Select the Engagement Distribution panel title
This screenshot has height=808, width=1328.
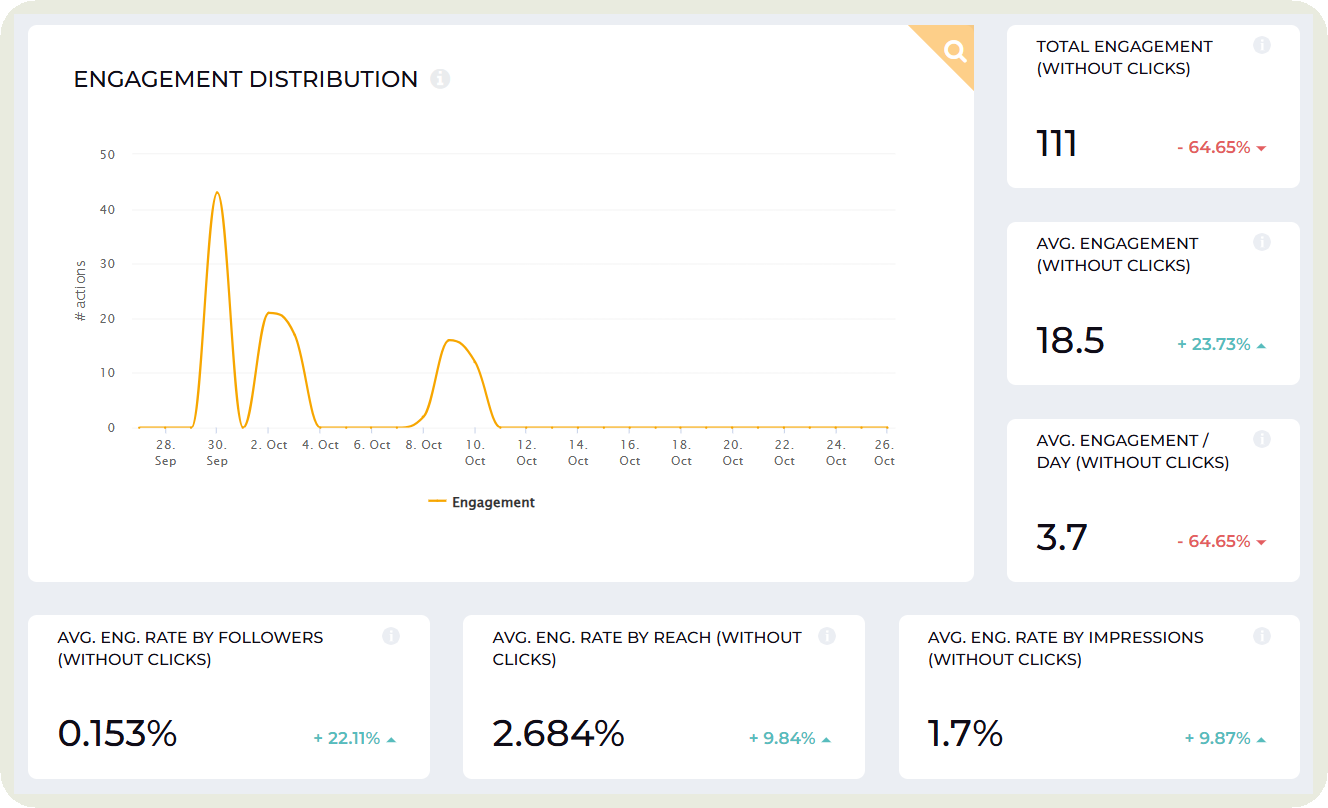(x=245, y=79)
